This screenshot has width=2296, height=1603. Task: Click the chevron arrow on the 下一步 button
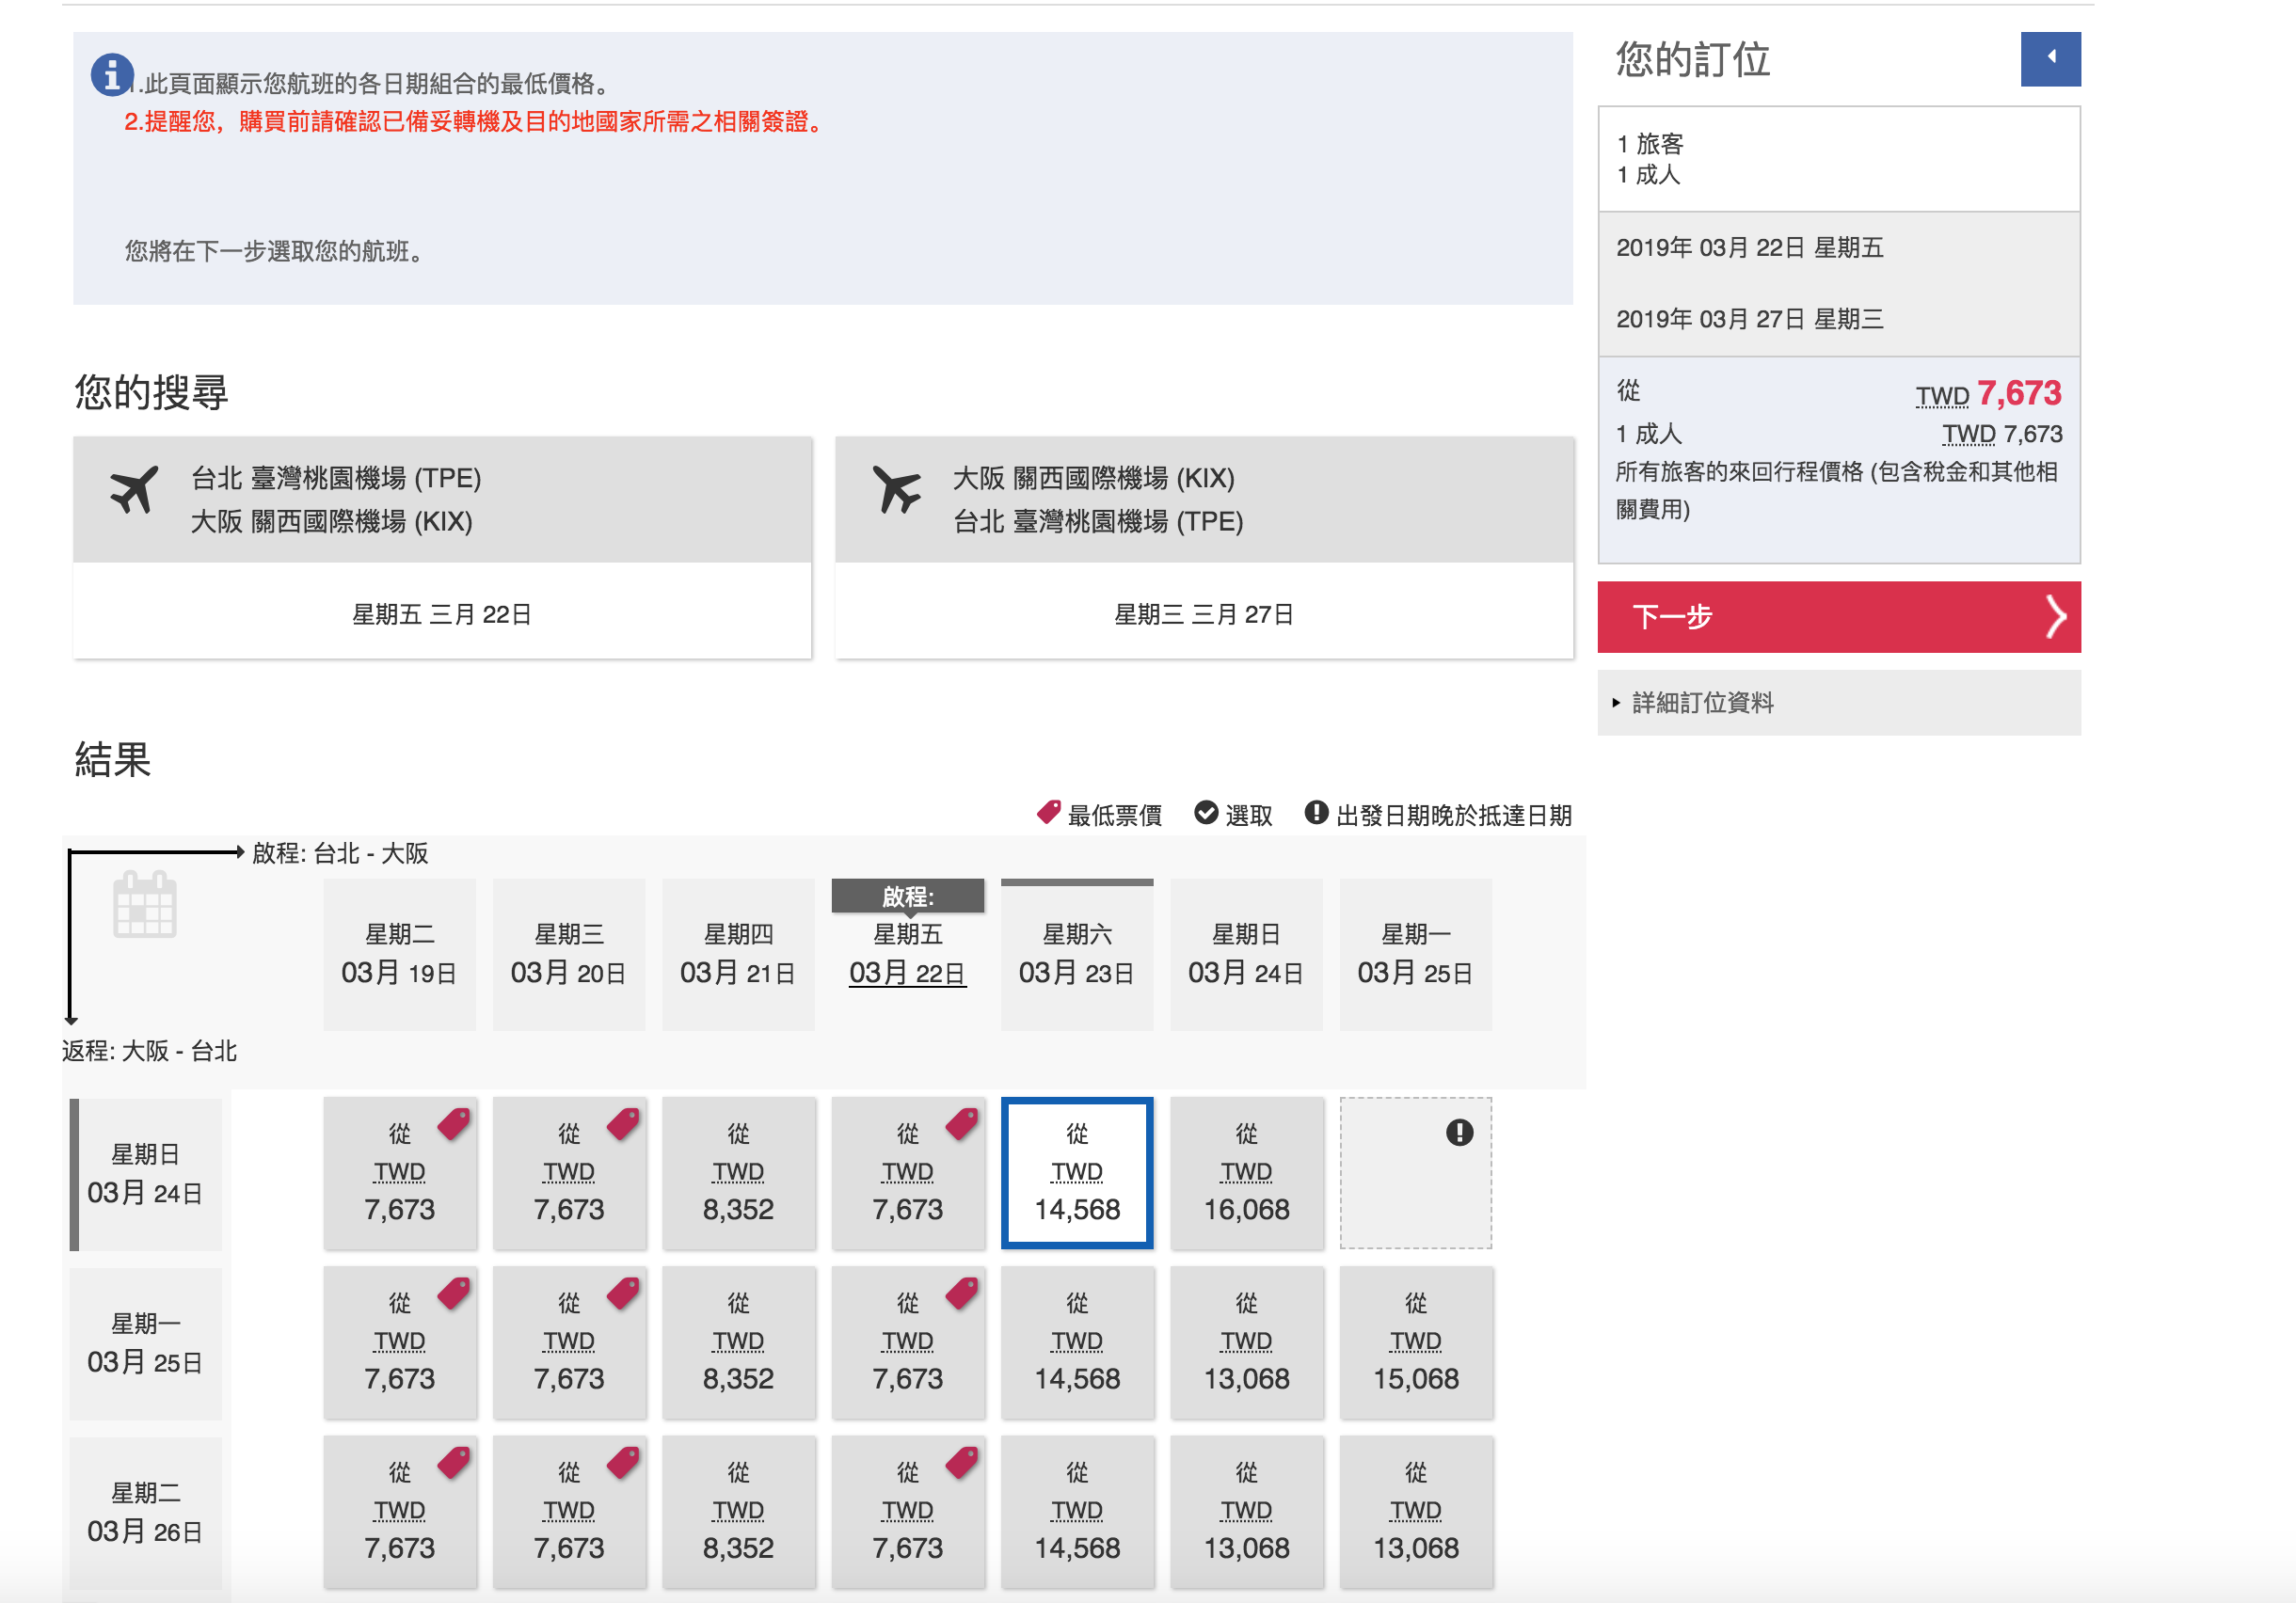[2055, 617]
